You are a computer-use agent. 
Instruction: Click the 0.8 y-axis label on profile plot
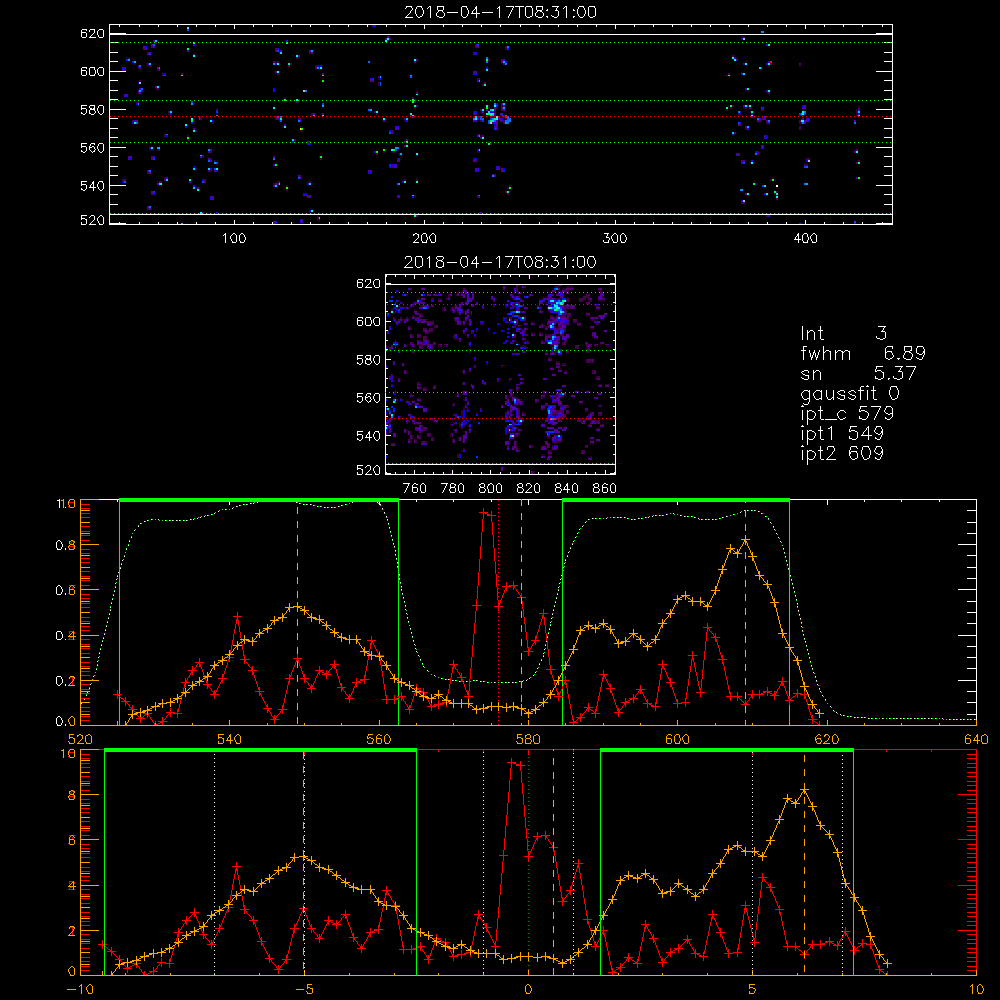pyautogui.click(x=66, y=545)
